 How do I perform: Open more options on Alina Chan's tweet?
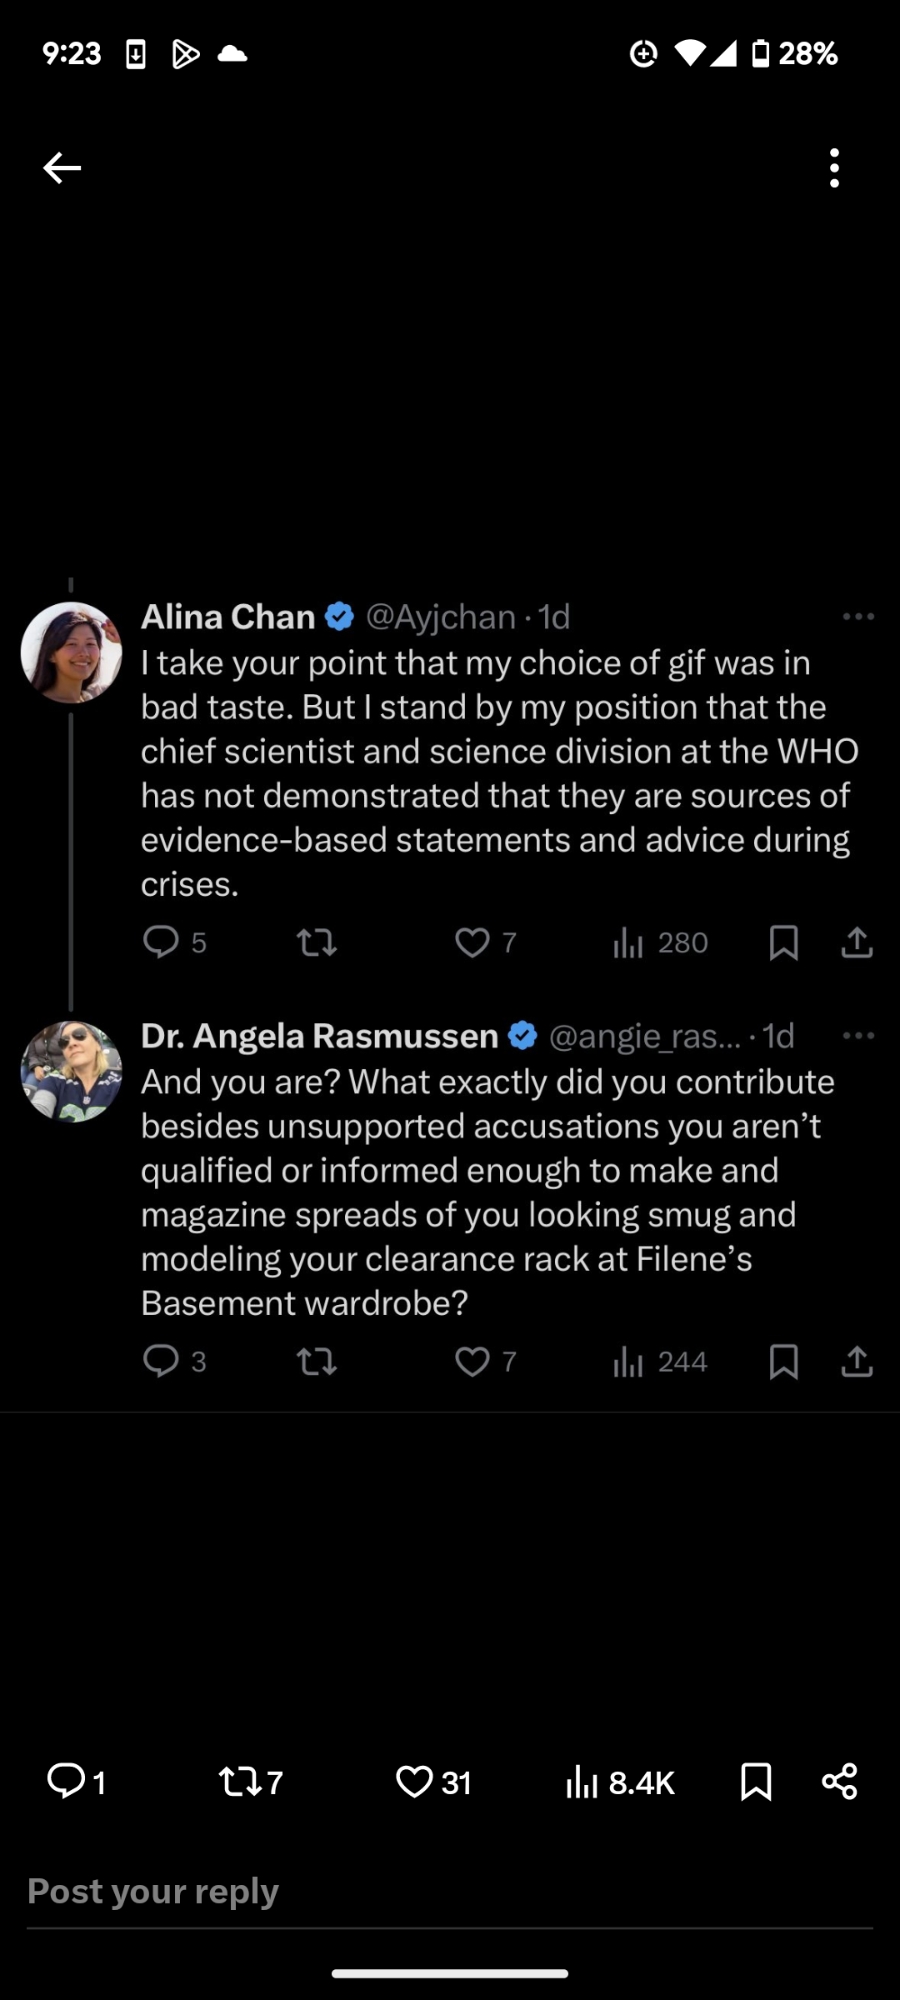[858, 617]
